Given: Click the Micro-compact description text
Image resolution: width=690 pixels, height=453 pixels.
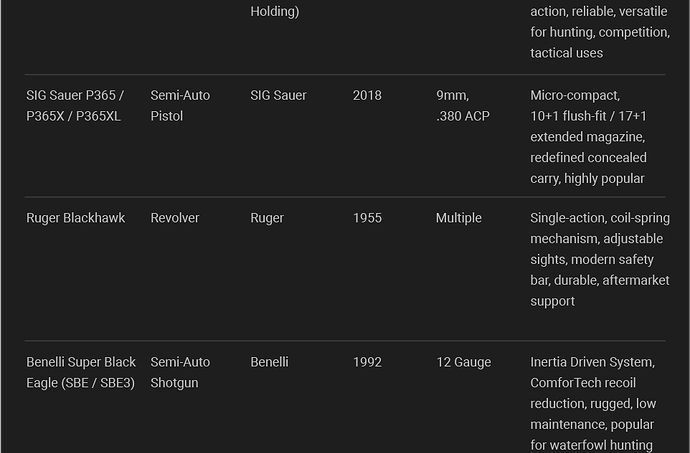Looking at the screenshot, I should tap(588, 136).
